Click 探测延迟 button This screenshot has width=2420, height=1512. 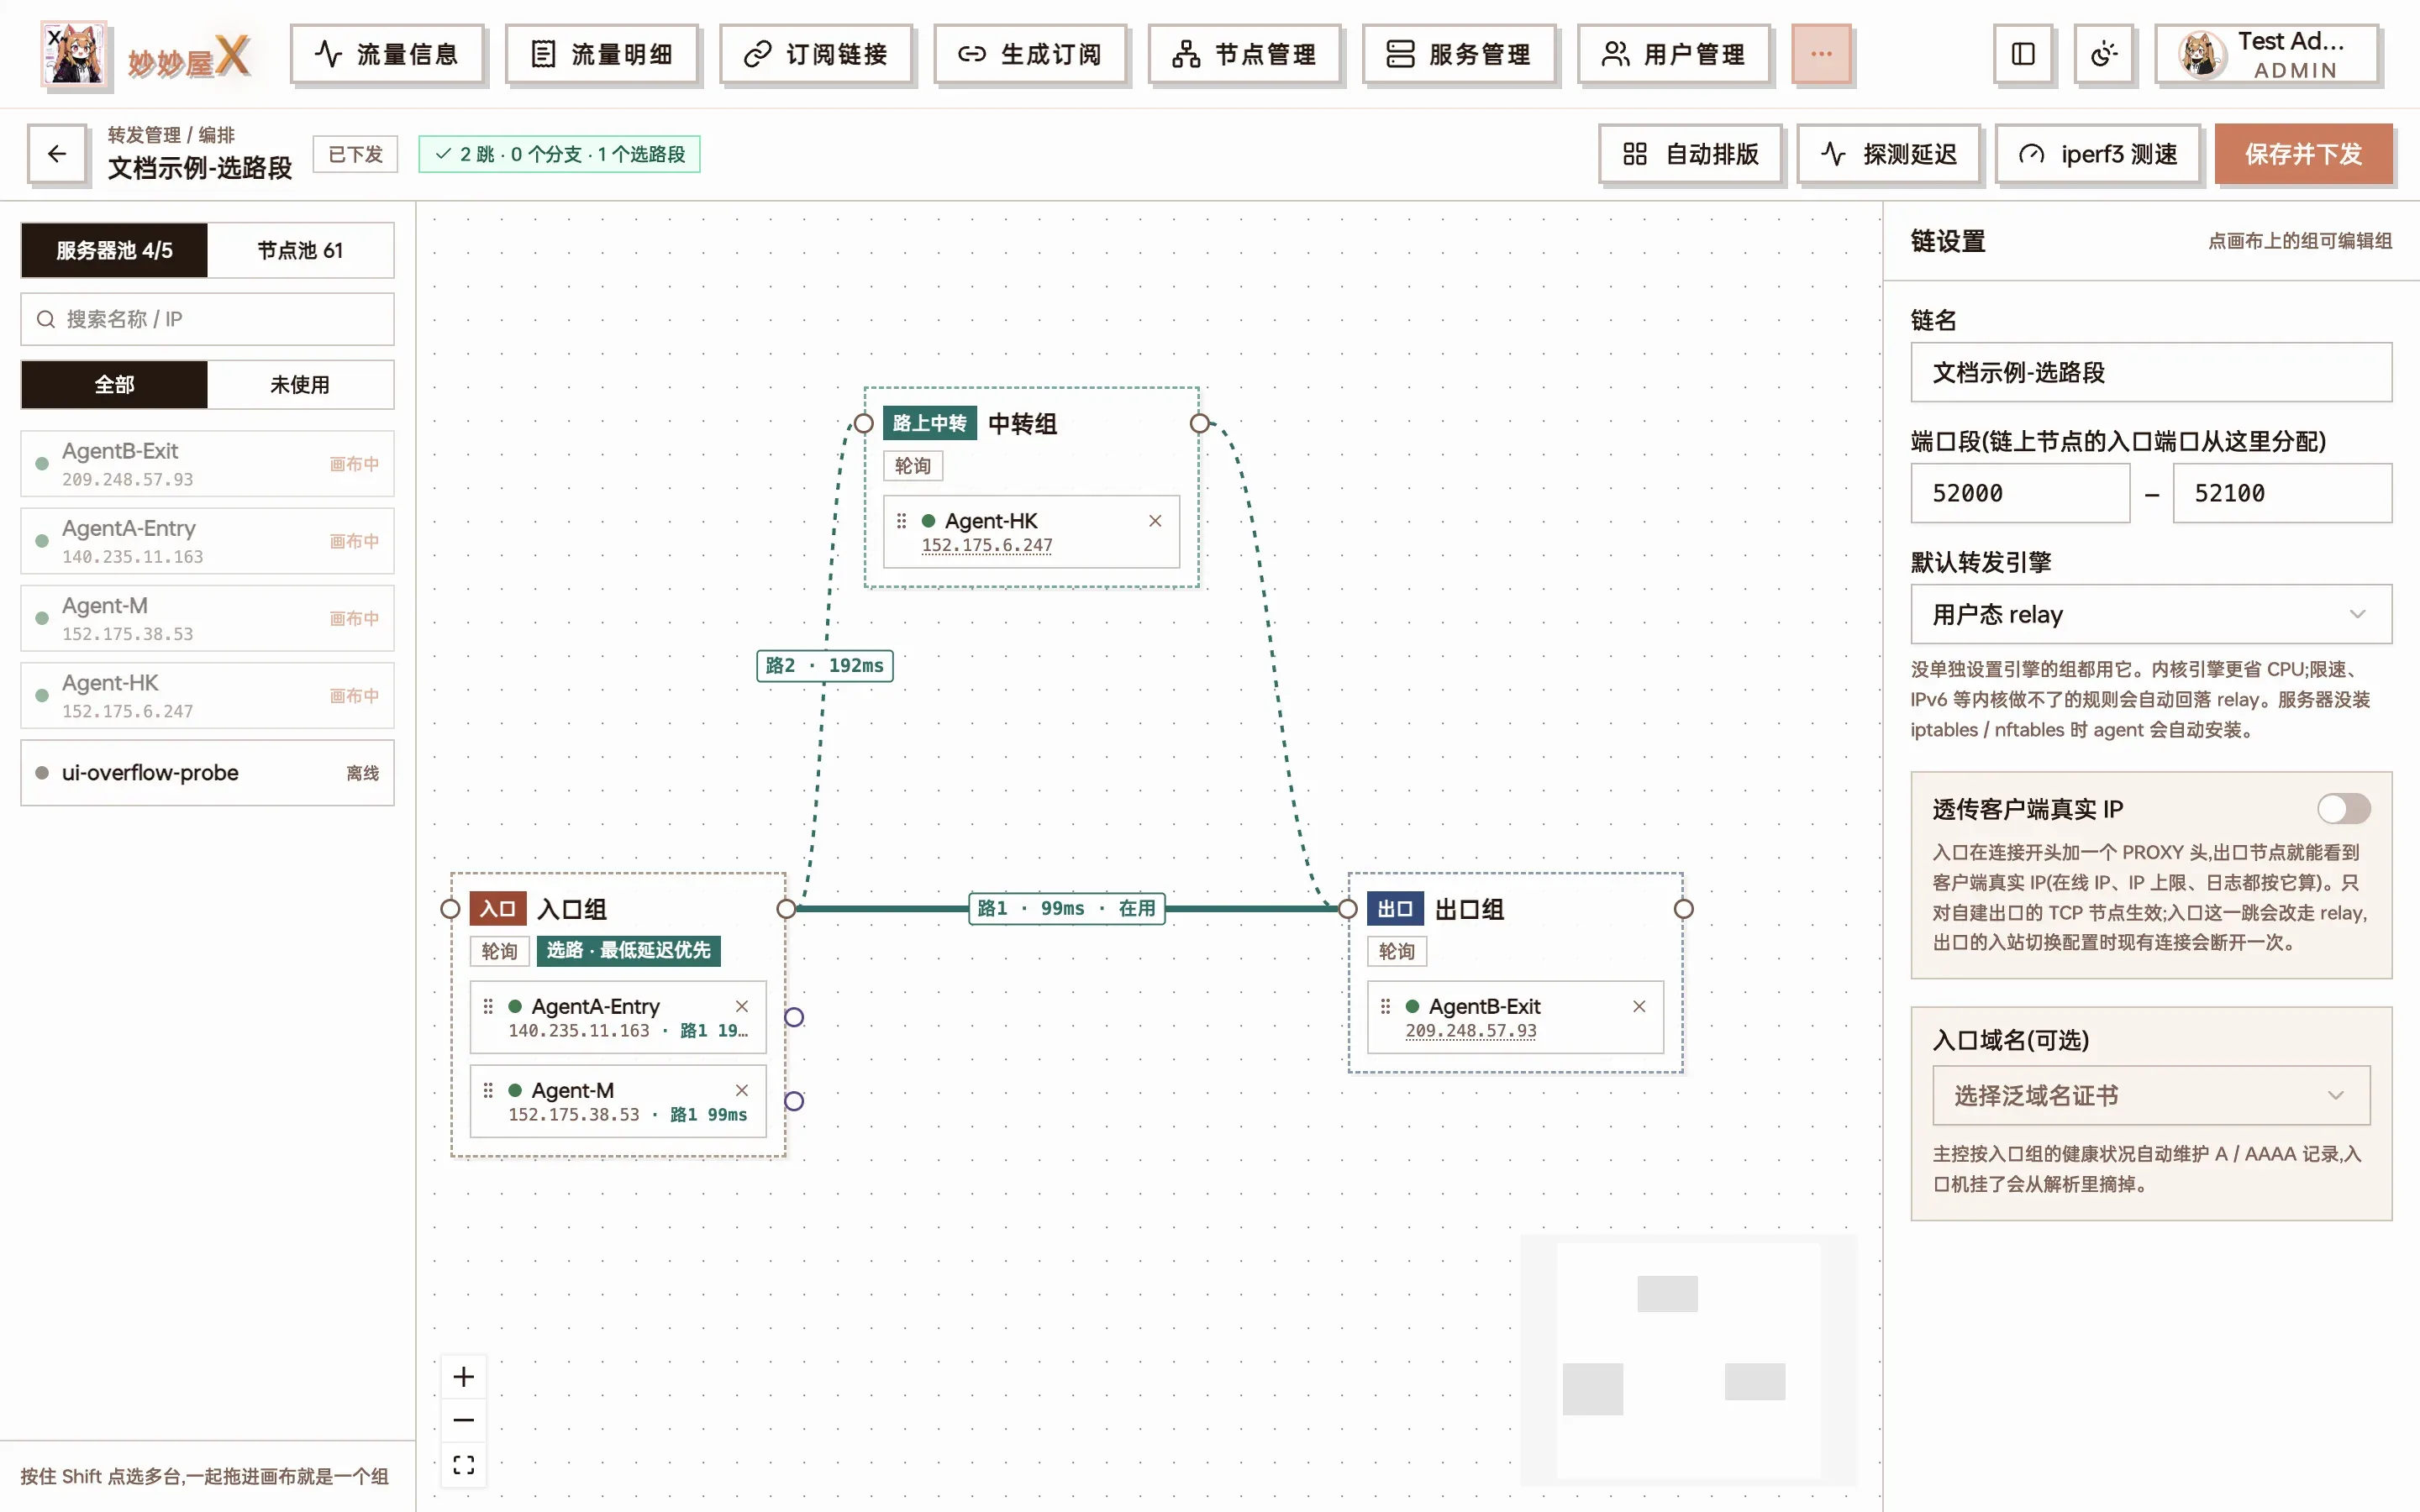(1888, 154)
